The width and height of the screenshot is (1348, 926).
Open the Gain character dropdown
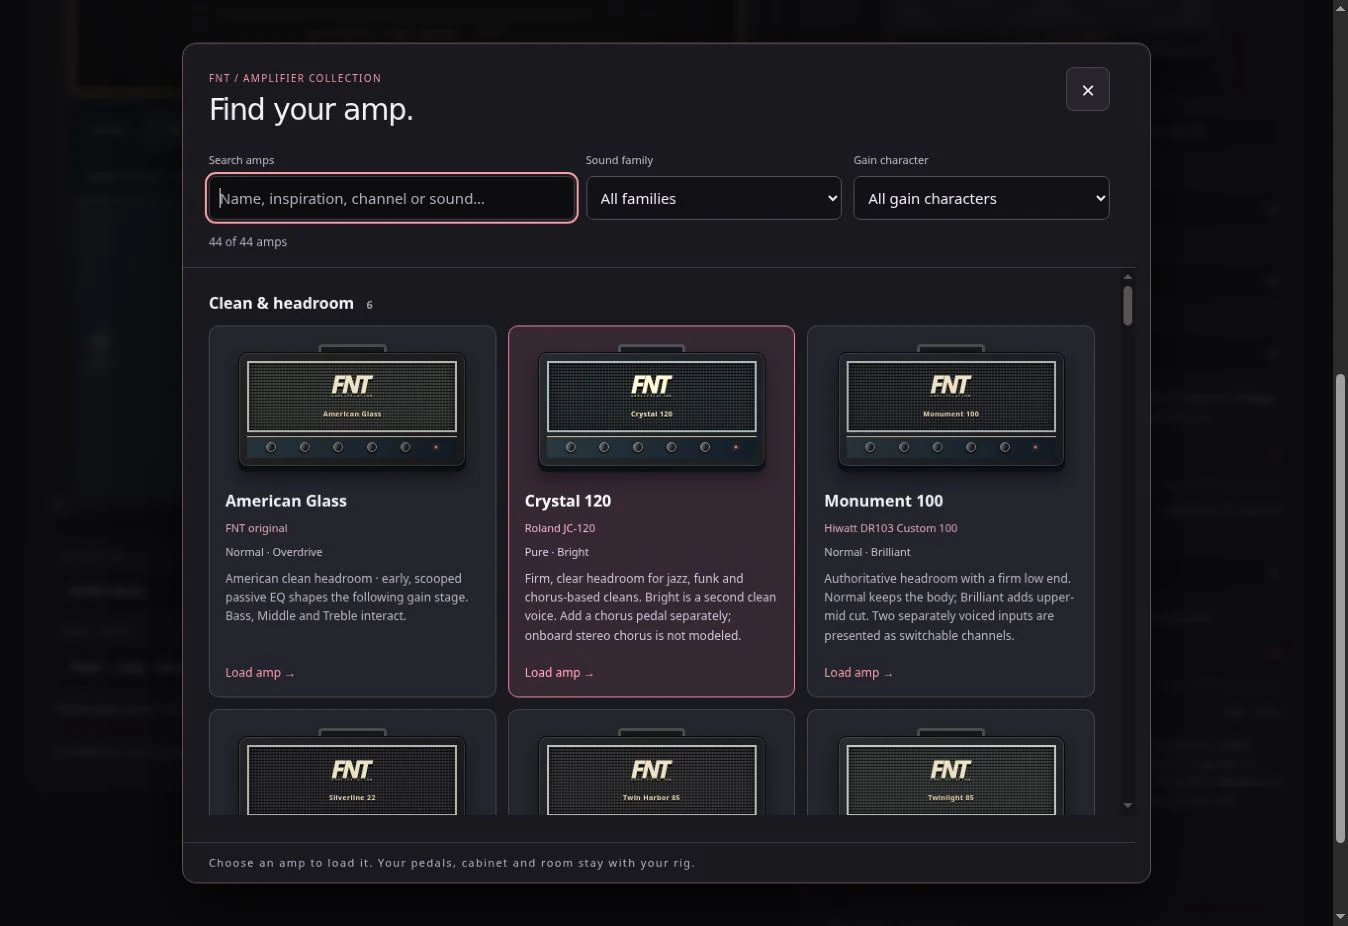(x=981, y=198)
